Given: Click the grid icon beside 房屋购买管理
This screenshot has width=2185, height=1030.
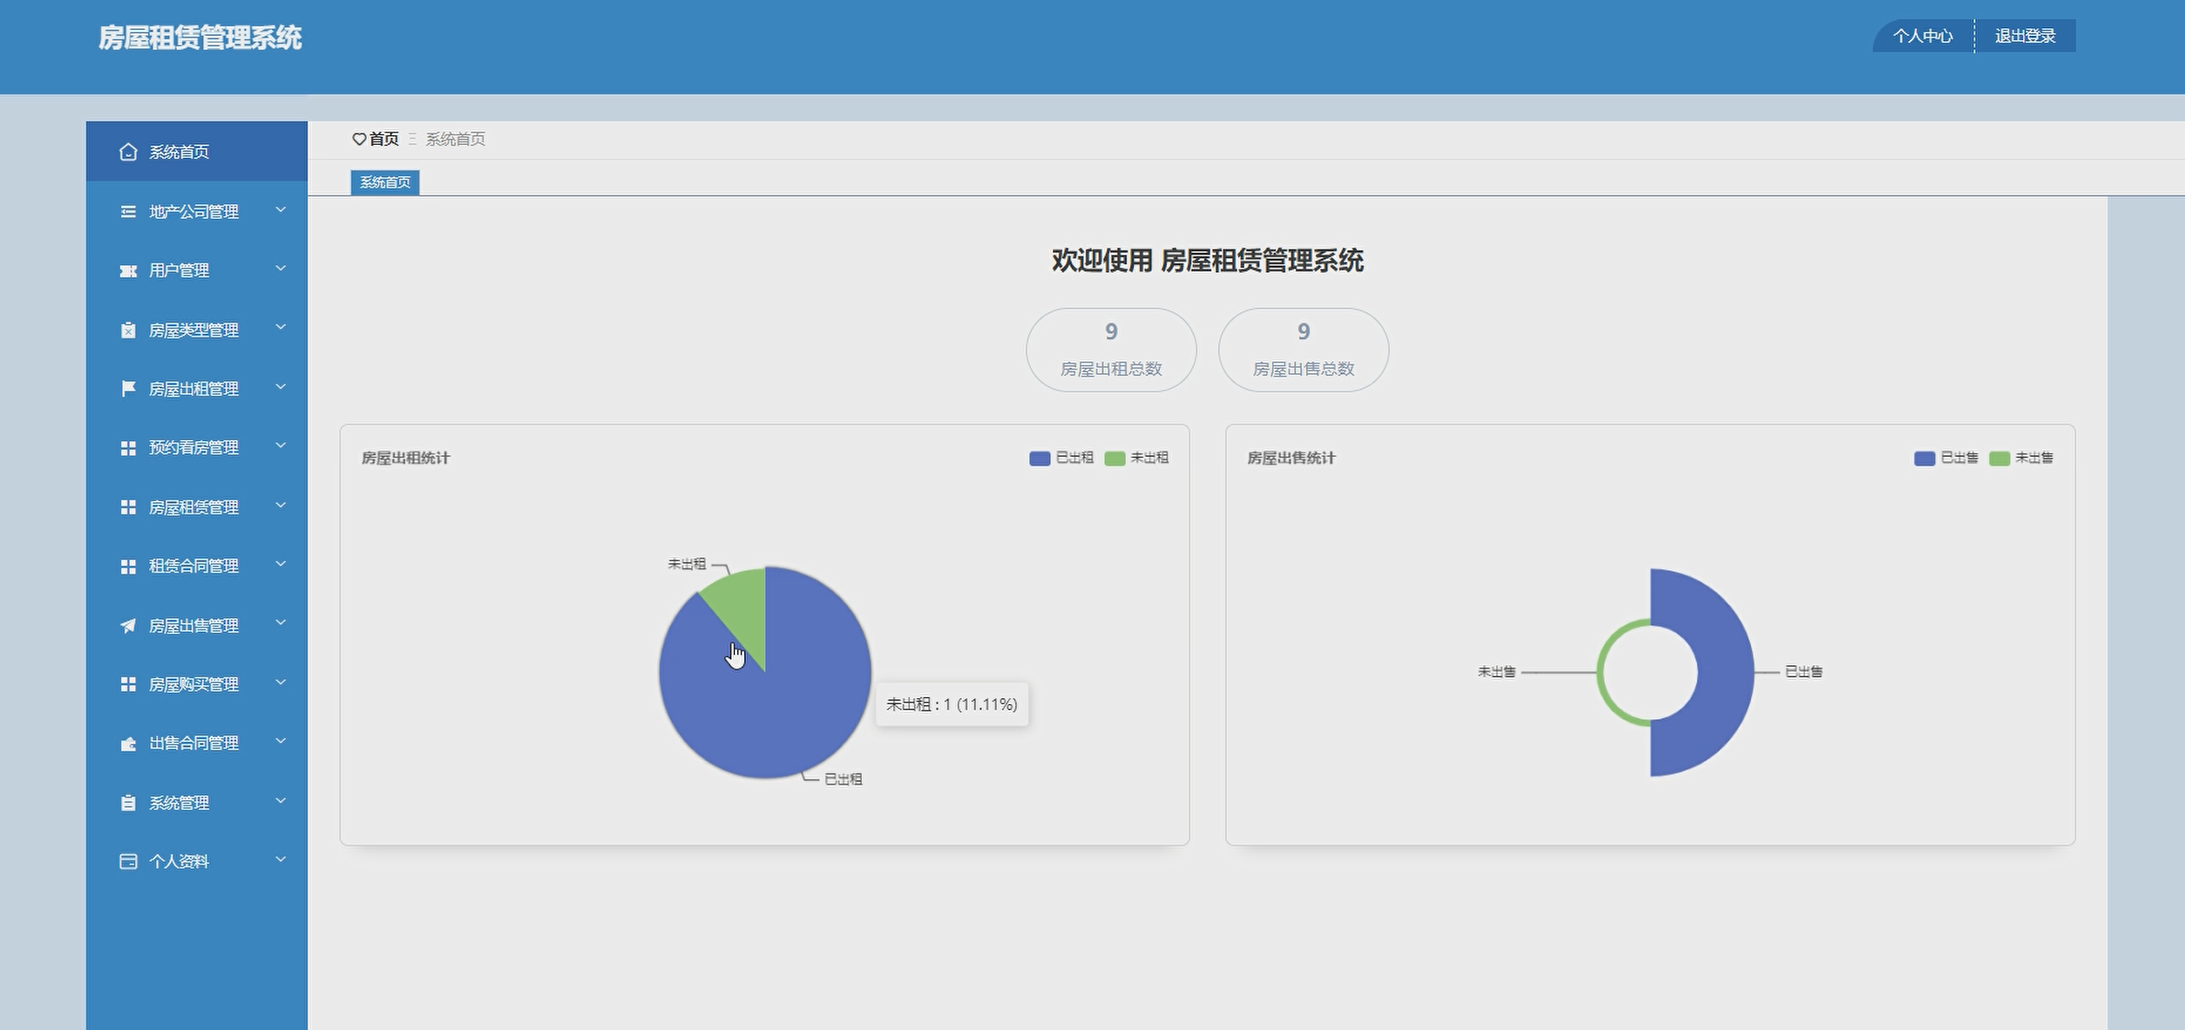Looking at the screenshot, I should click(128, 684).
